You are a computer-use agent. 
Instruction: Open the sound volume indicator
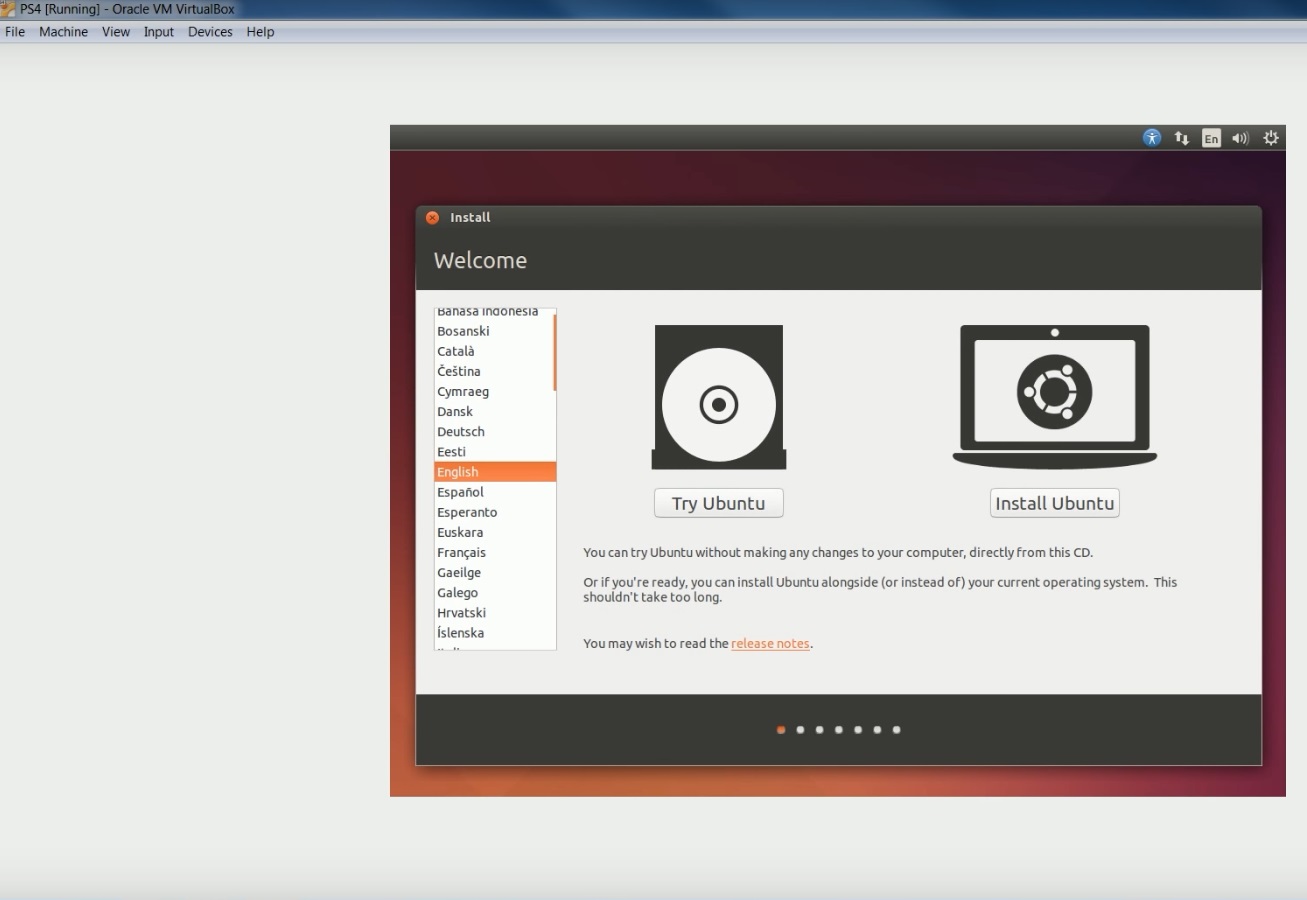pos(1241,138)
